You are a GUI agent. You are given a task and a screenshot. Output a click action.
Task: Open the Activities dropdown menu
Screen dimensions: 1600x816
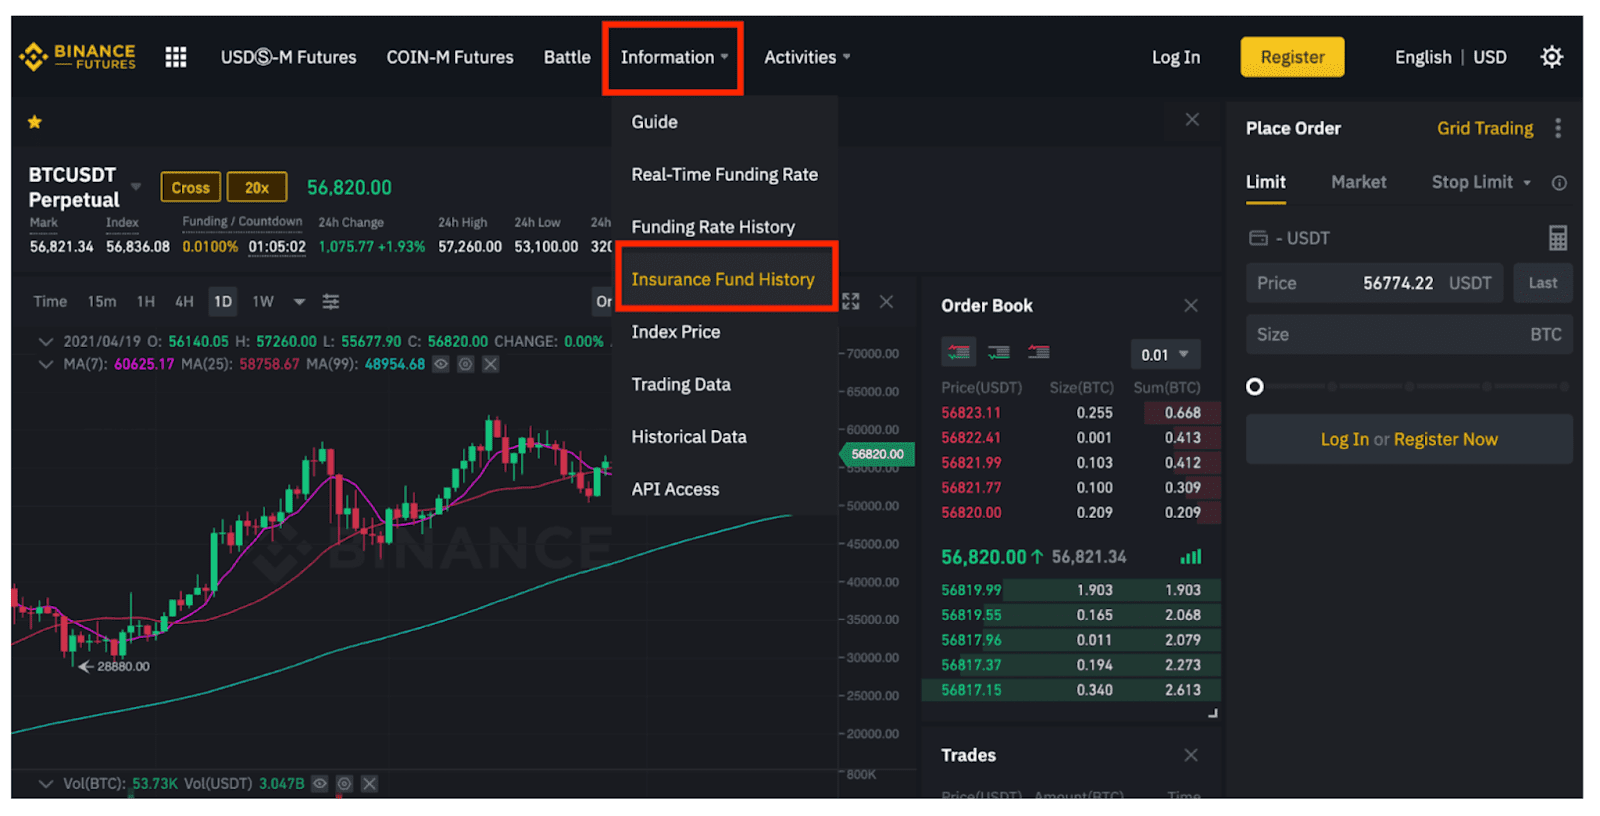coord(807,57)
